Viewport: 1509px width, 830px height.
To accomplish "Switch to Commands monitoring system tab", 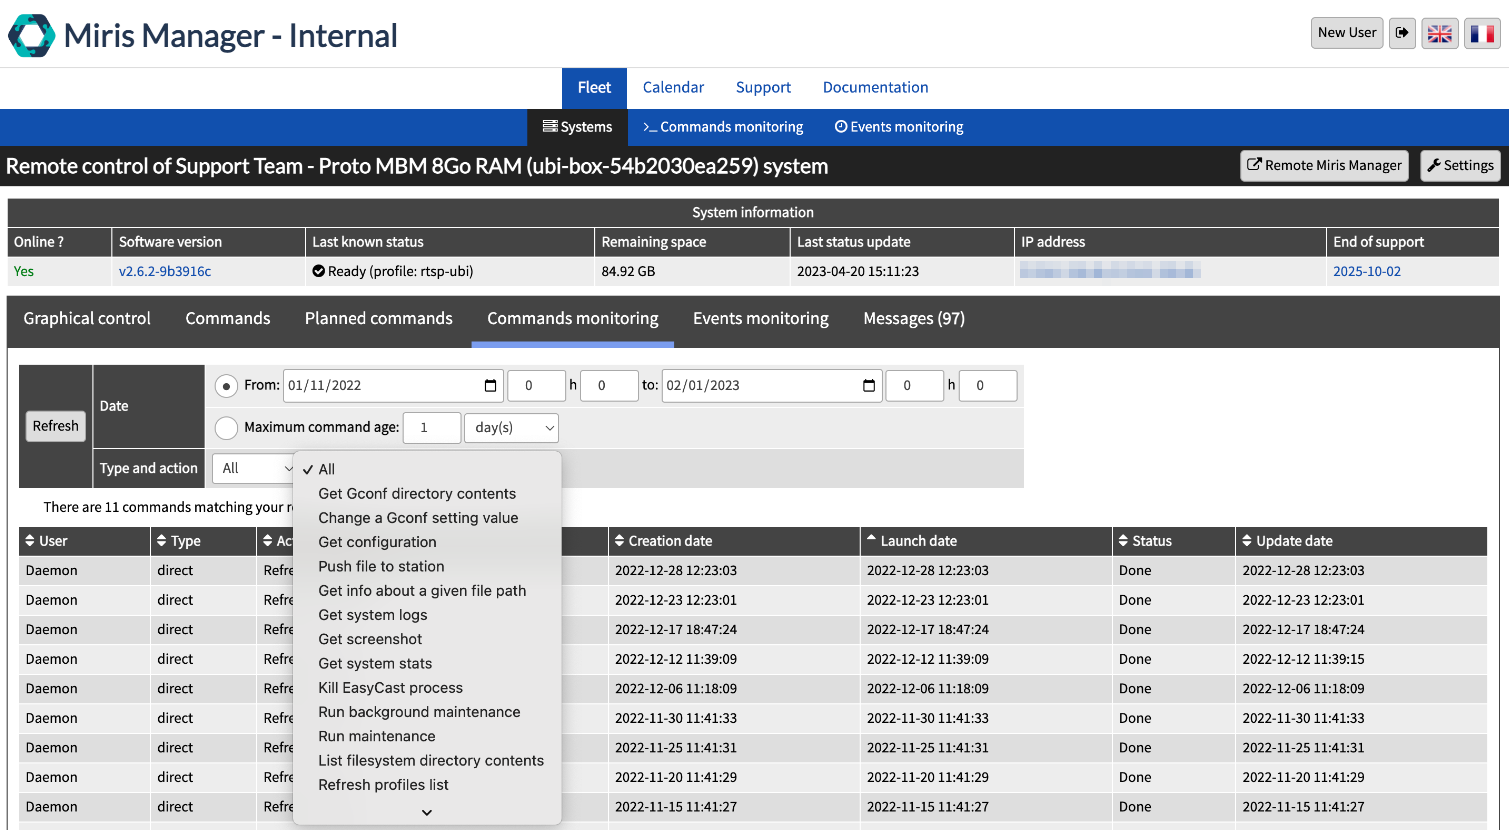I will pos(573,319).
